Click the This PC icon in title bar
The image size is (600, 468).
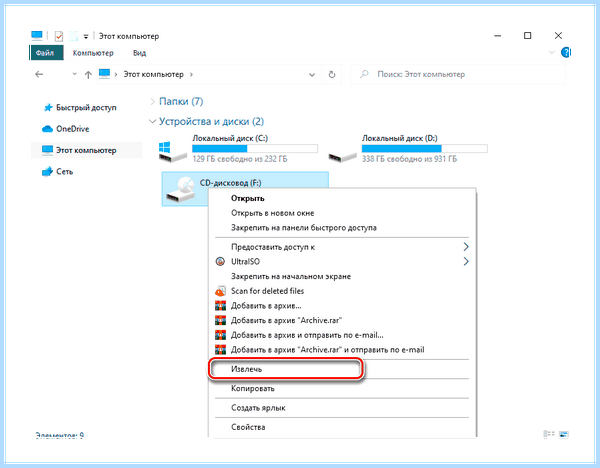pos(37,36)
